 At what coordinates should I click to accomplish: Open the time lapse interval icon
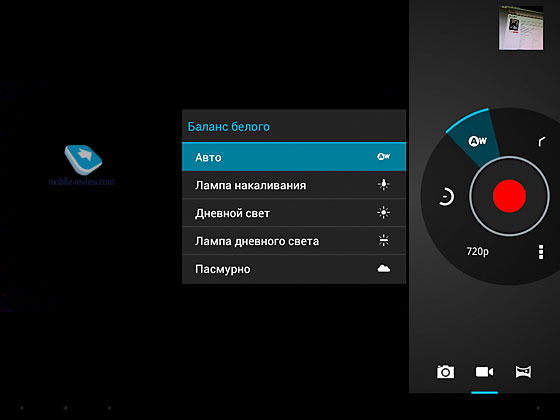point(446,196)
